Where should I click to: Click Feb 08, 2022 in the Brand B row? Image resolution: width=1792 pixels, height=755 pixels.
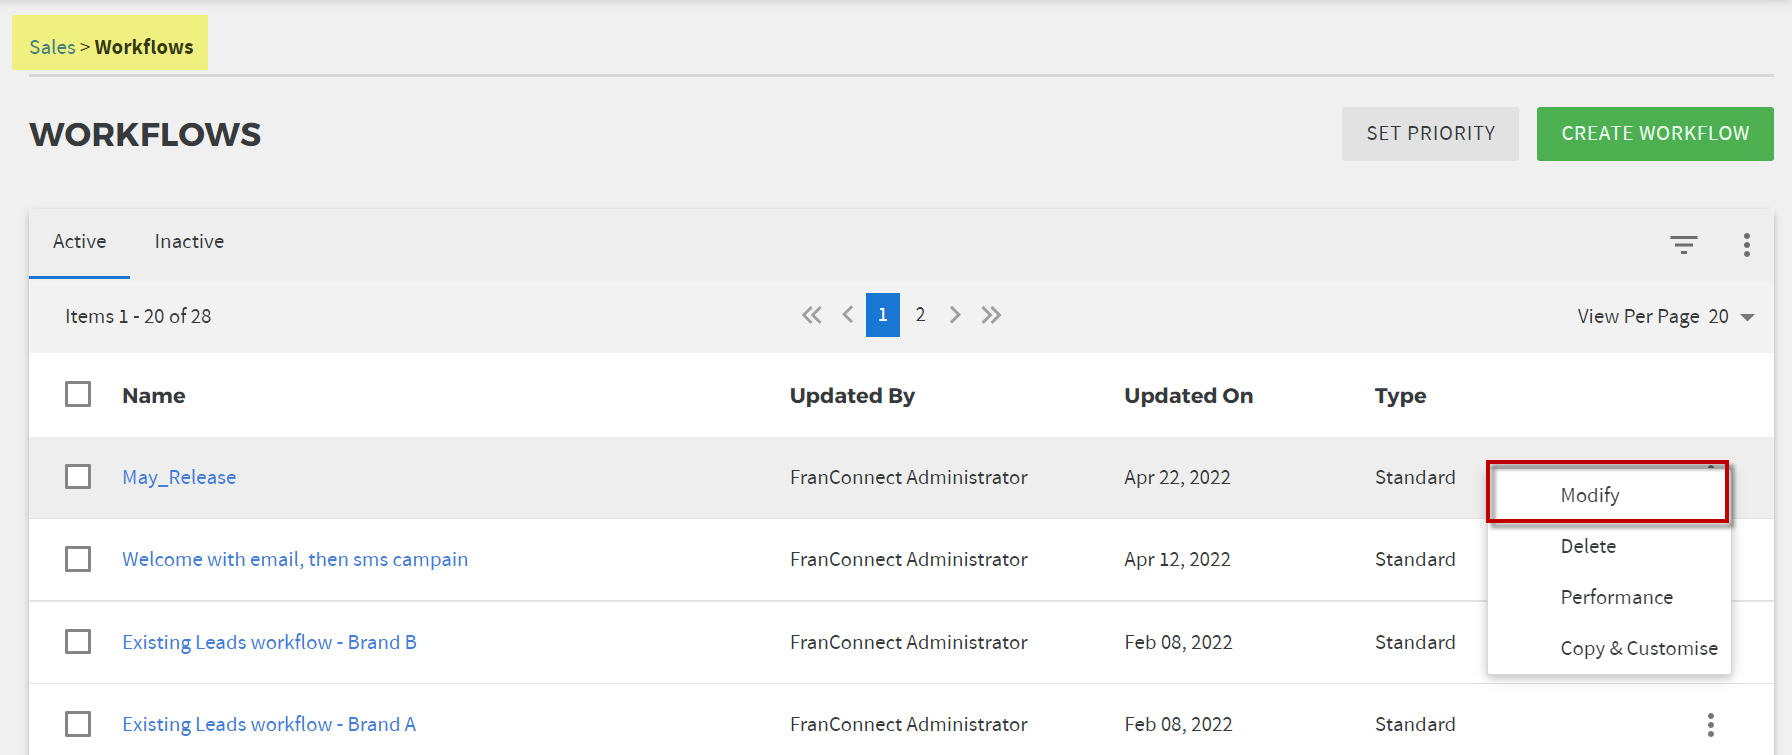[x=1178, y=642]
